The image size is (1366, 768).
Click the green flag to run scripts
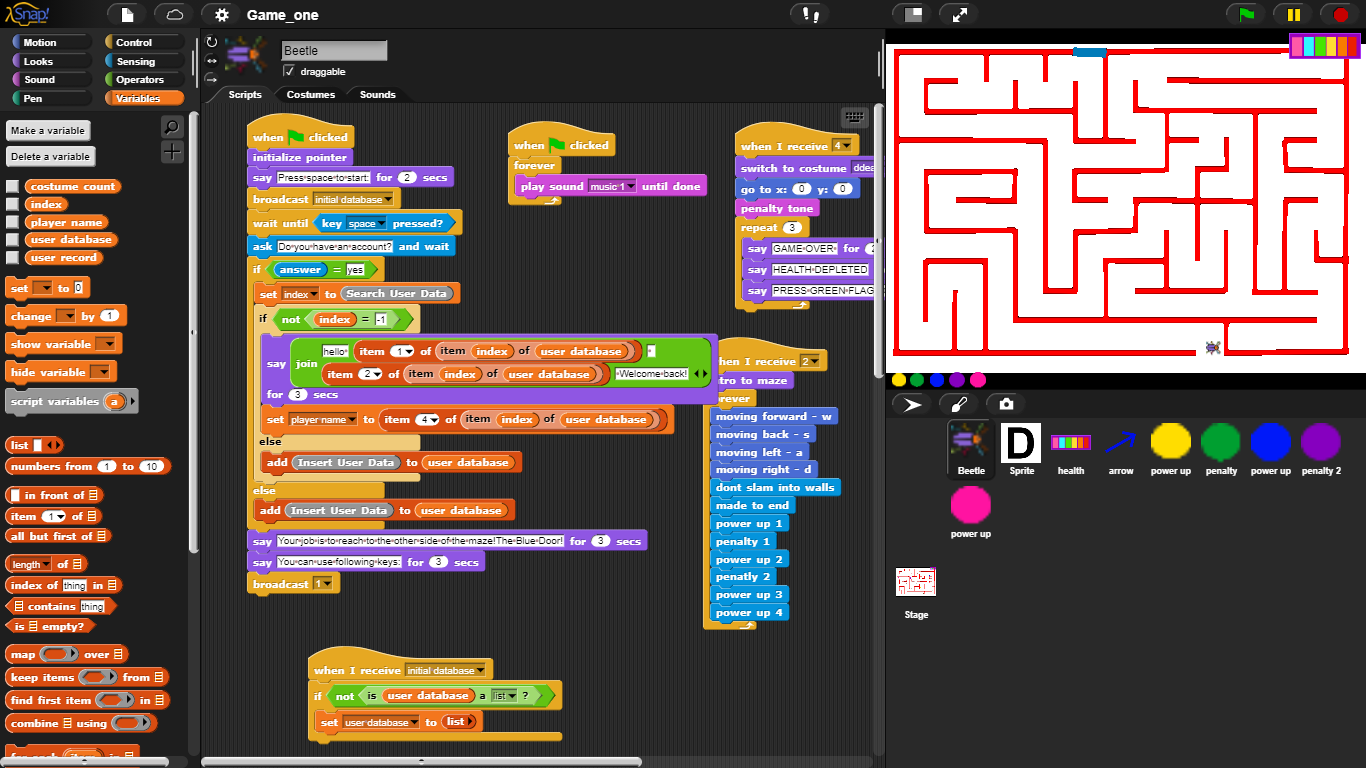[1247, 14]
